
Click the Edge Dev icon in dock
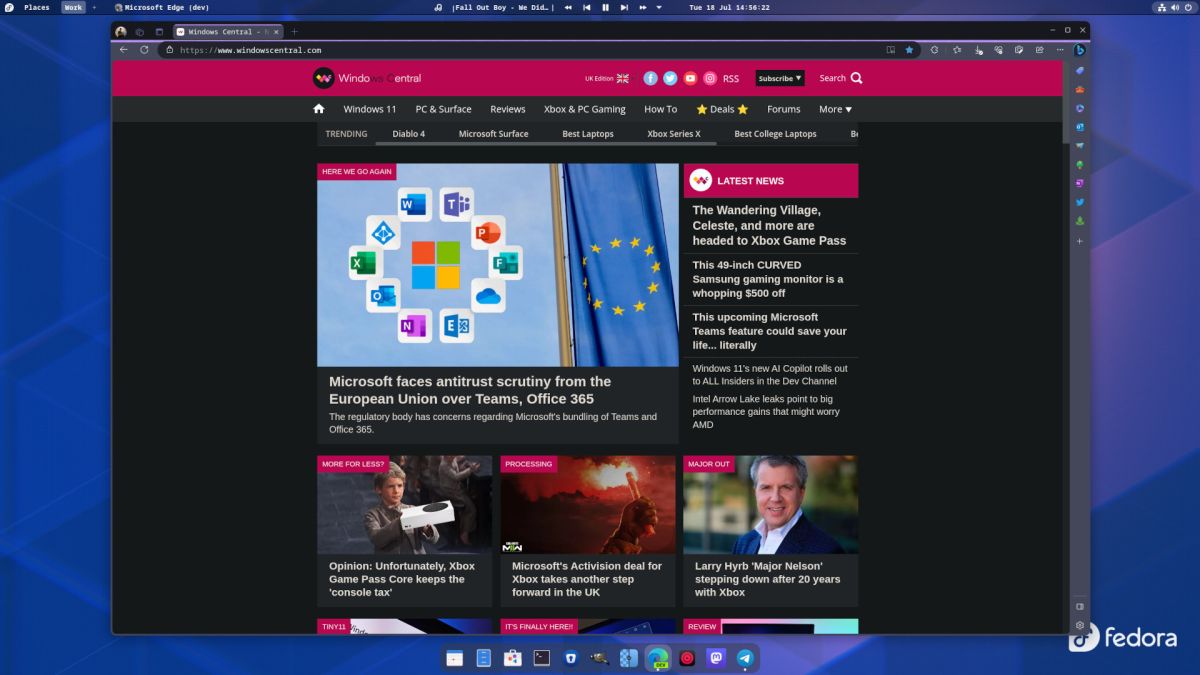point(658,658)
